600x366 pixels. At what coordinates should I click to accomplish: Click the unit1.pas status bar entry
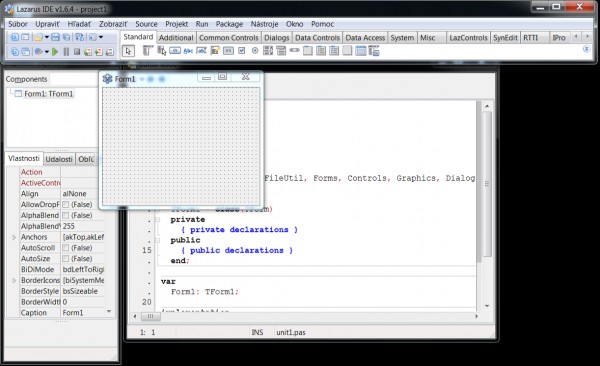tap(291, 332)
